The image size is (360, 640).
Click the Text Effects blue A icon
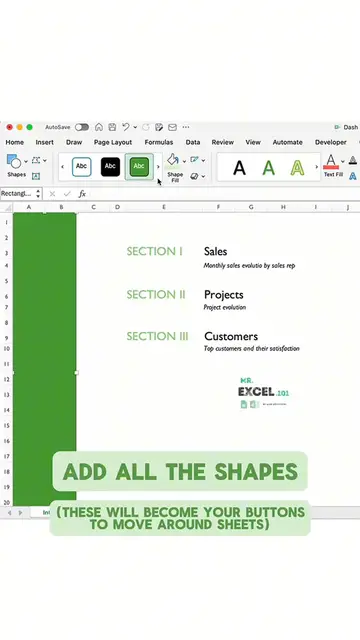(353, 176)
